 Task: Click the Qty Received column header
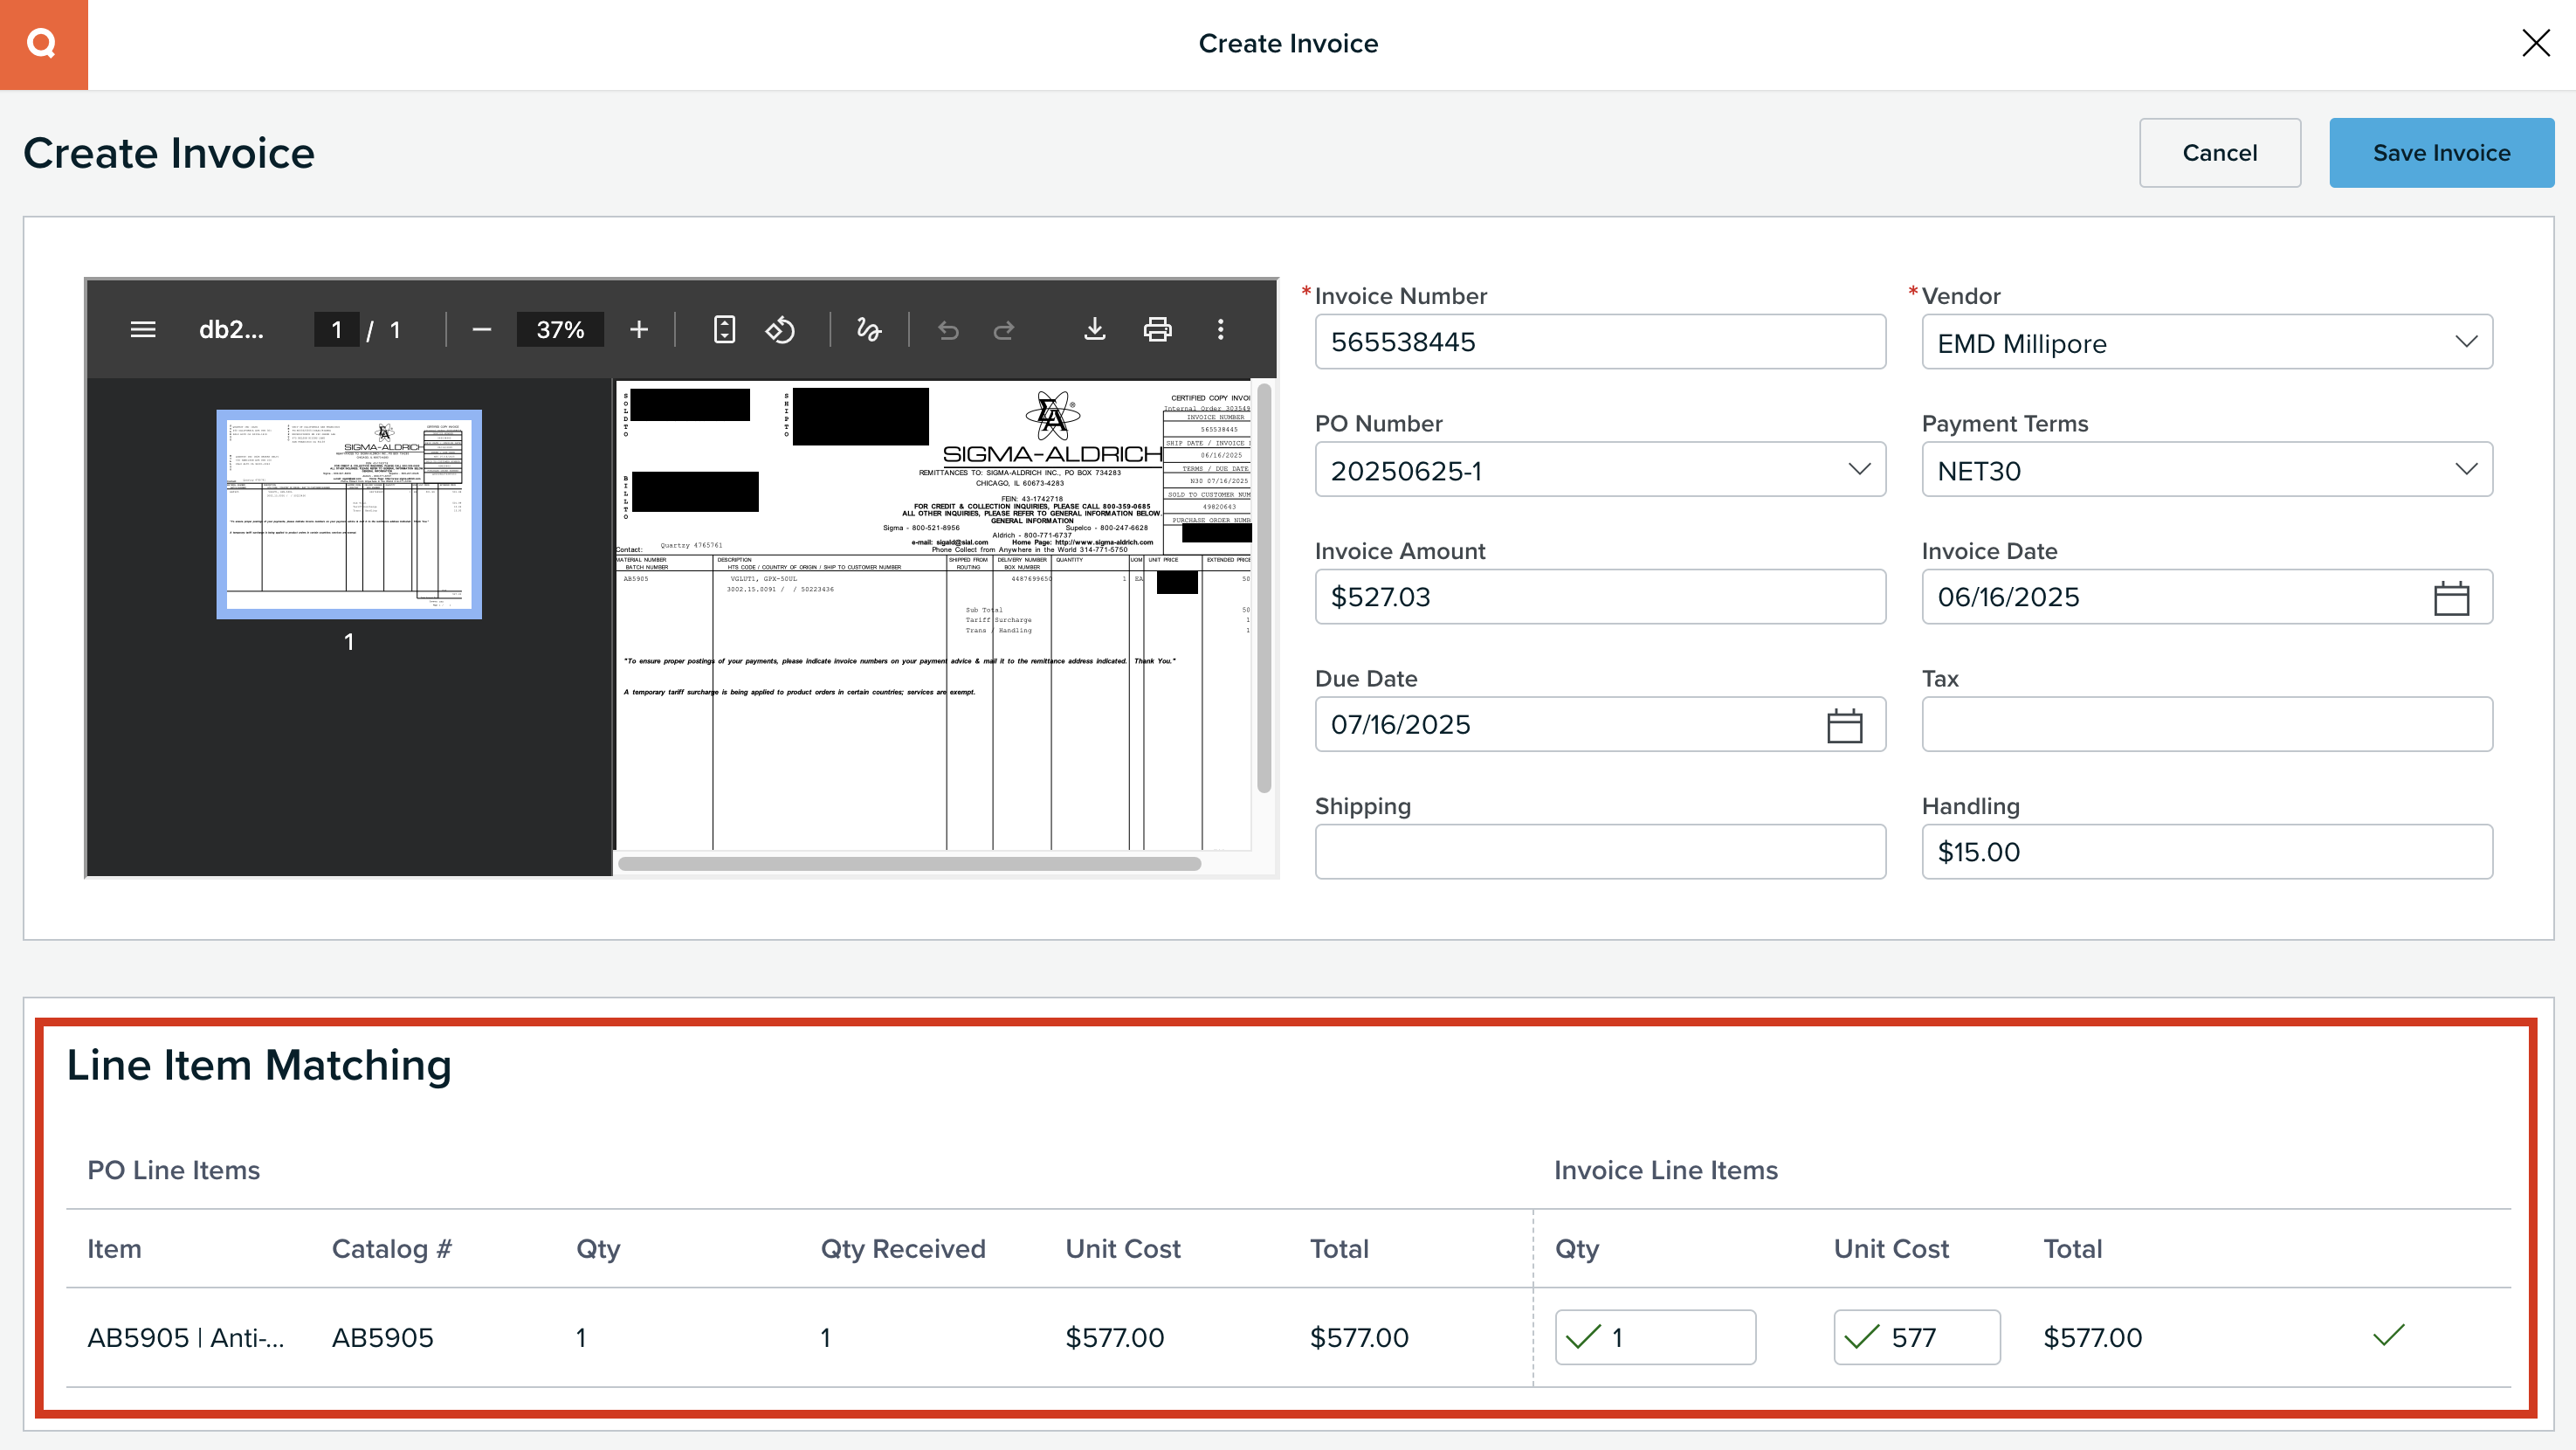pyautogui.click(x=903, y=1249)
